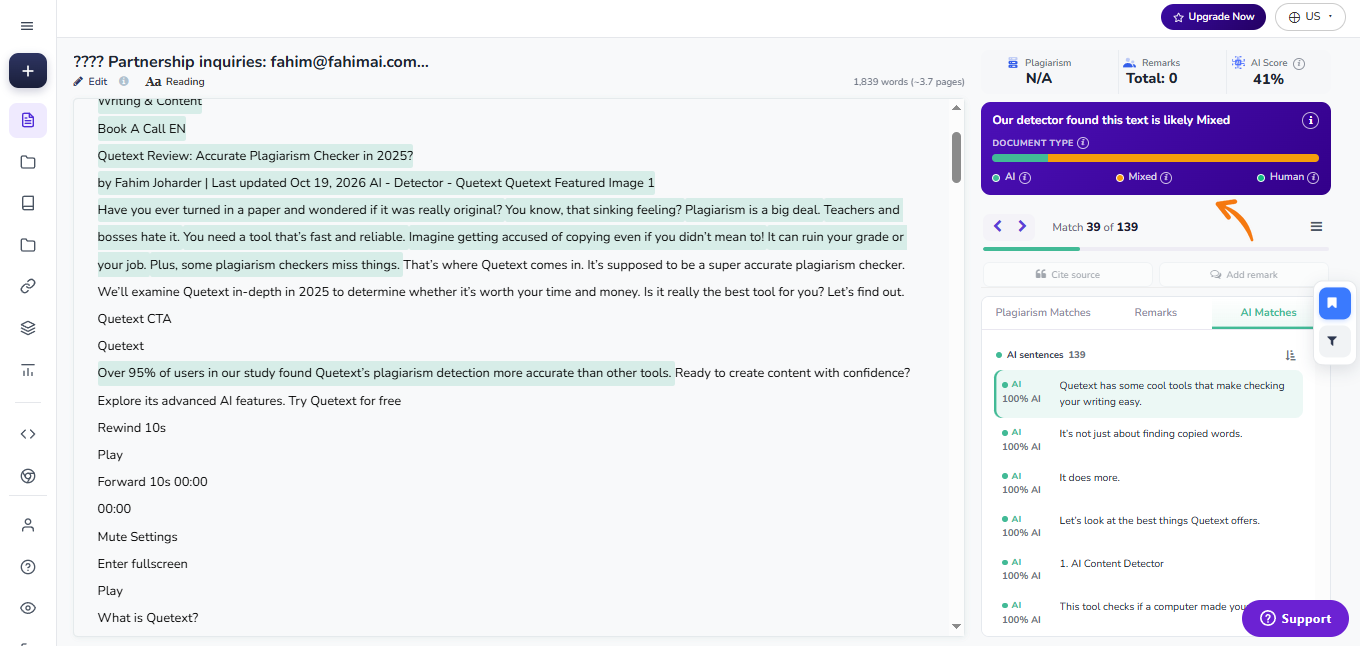Open the user profile sidebar icon
1360x646 pixels.
click(x=28, y=525)
